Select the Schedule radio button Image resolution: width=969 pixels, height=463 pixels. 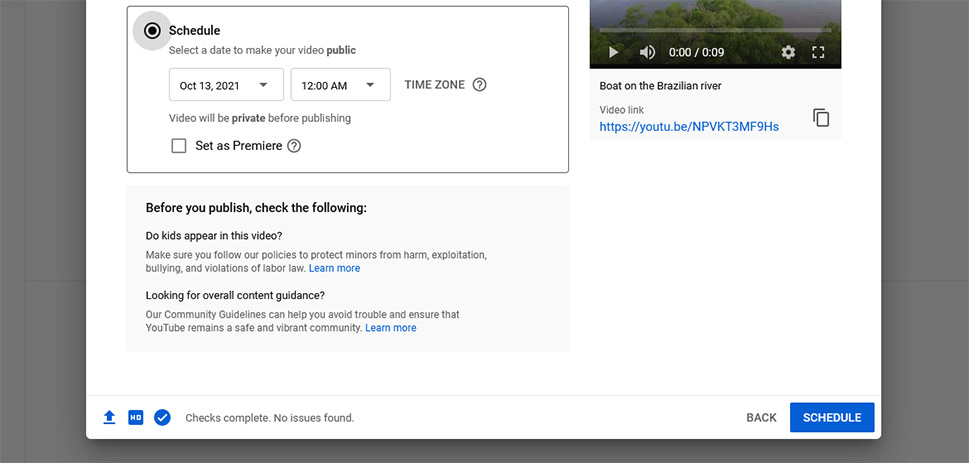[x=152, y=30]
